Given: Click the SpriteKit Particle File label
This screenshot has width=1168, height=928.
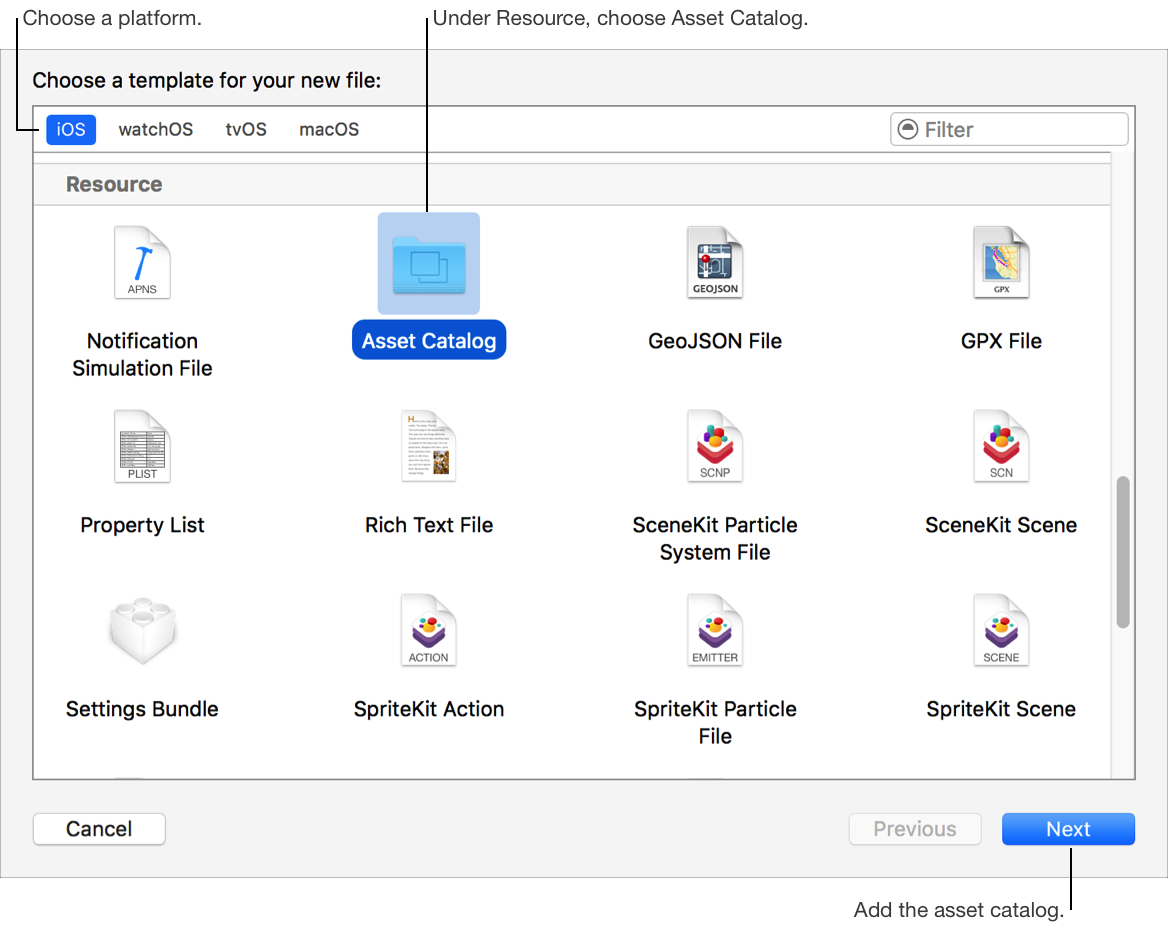Looking at the screenshot, I should click(715, 722).
